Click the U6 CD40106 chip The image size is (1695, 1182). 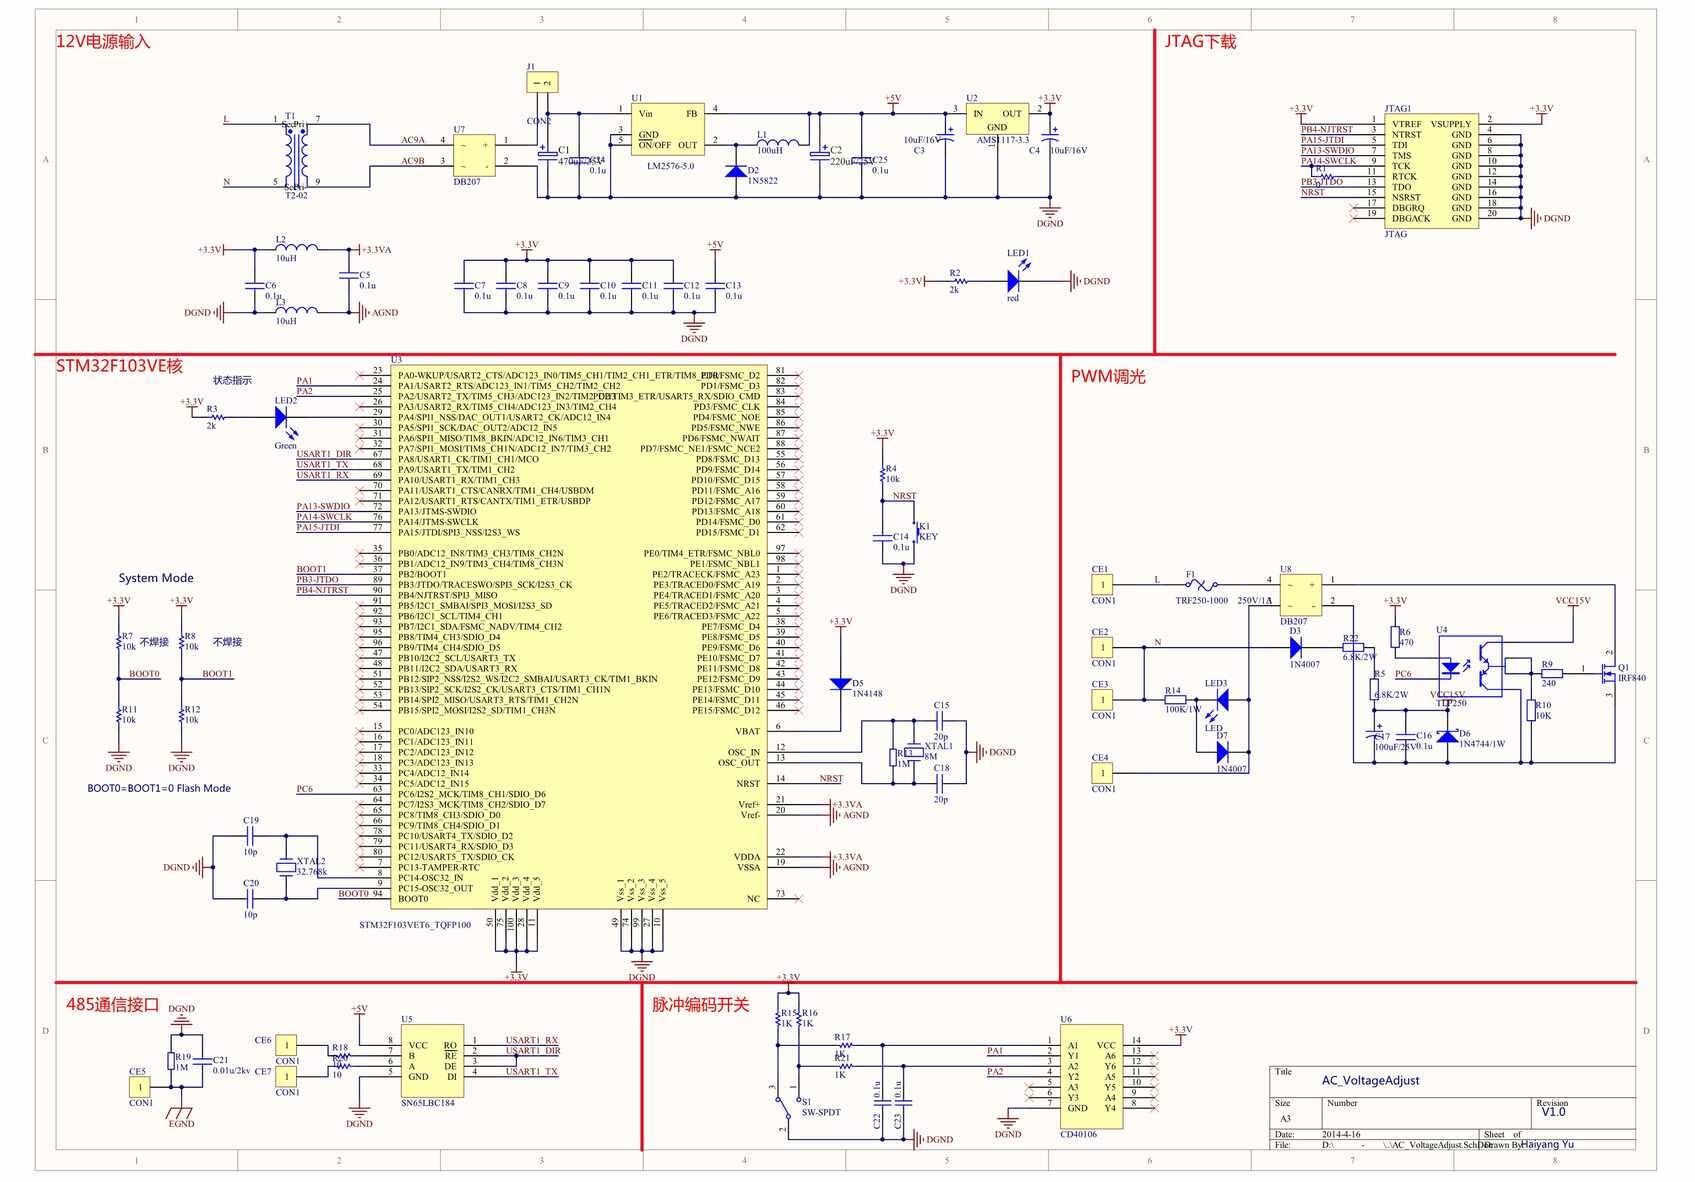click(1091, 1078)
